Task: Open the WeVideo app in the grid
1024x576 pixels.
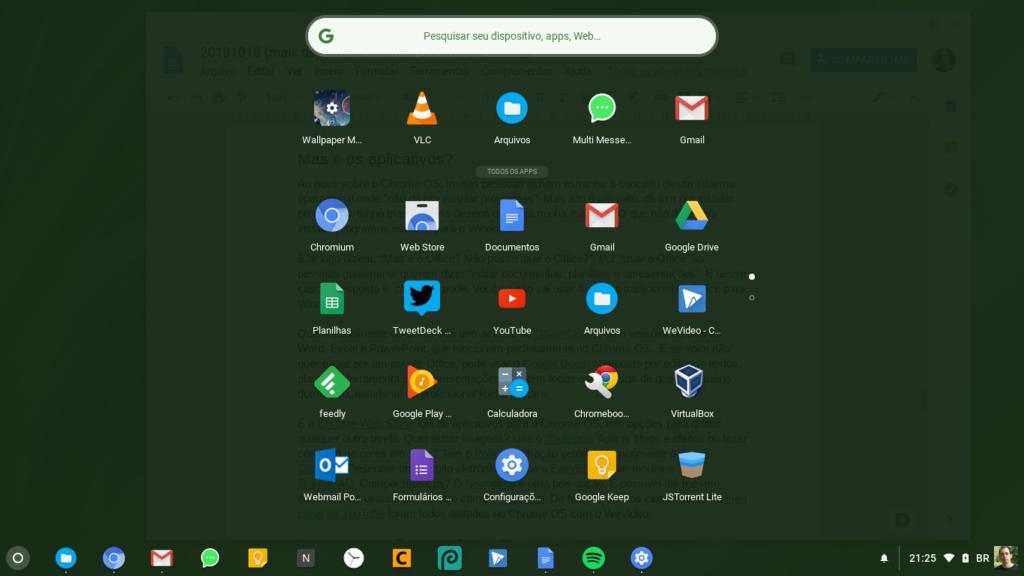Action: click(x=692, y=299)
